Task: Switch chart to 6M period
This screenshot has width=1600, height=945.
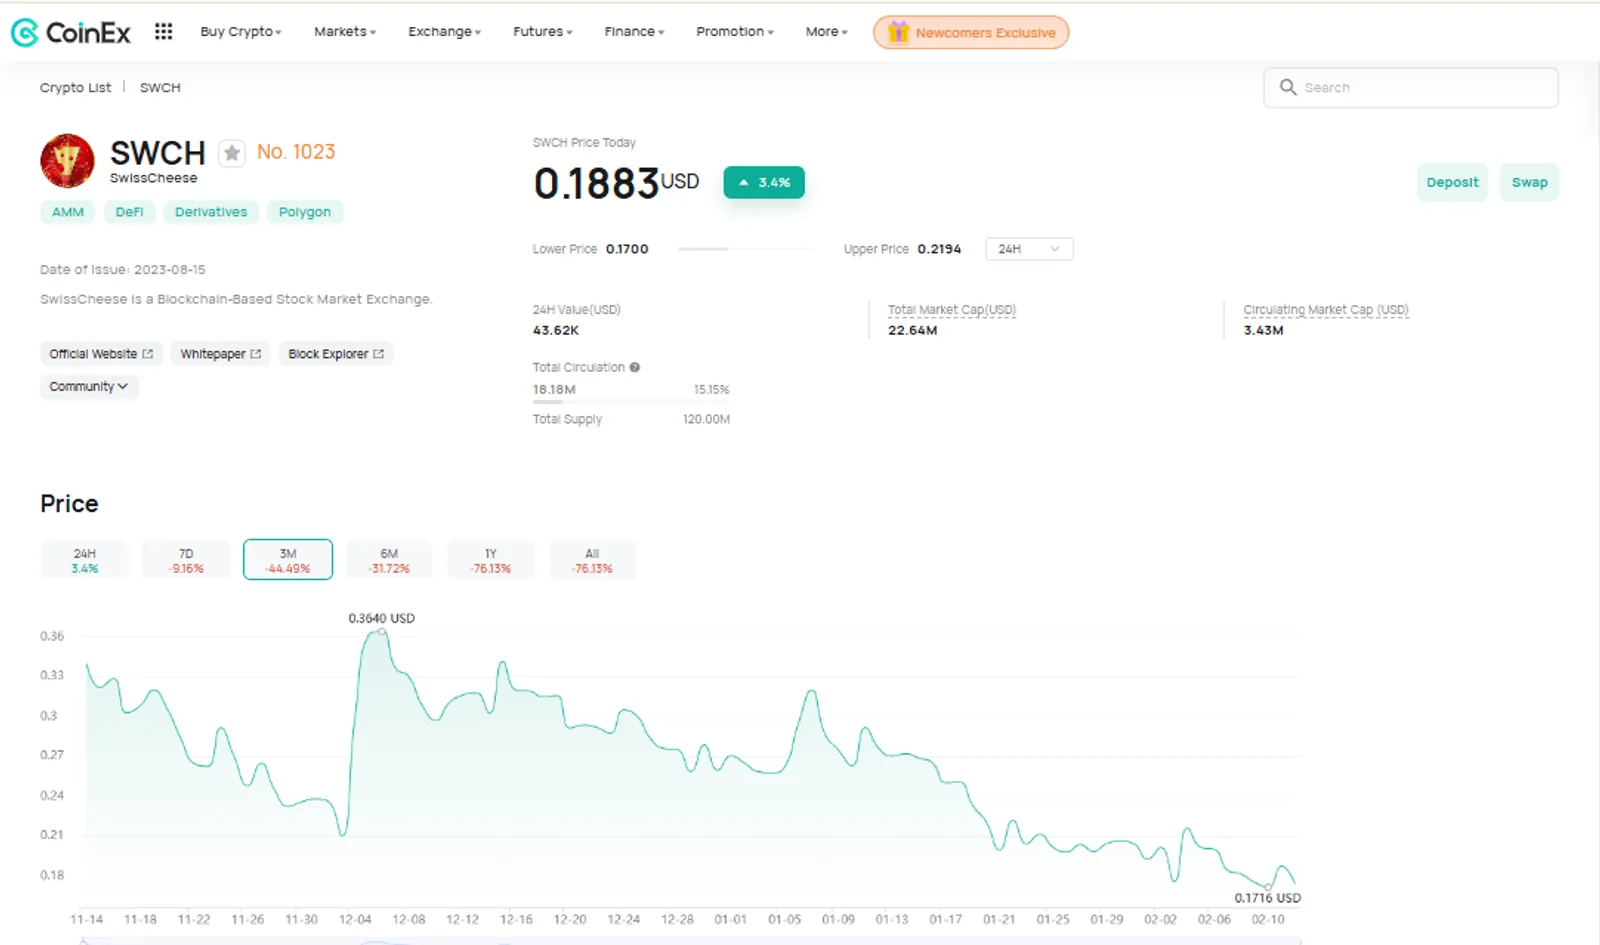Action: click(389, 560)
